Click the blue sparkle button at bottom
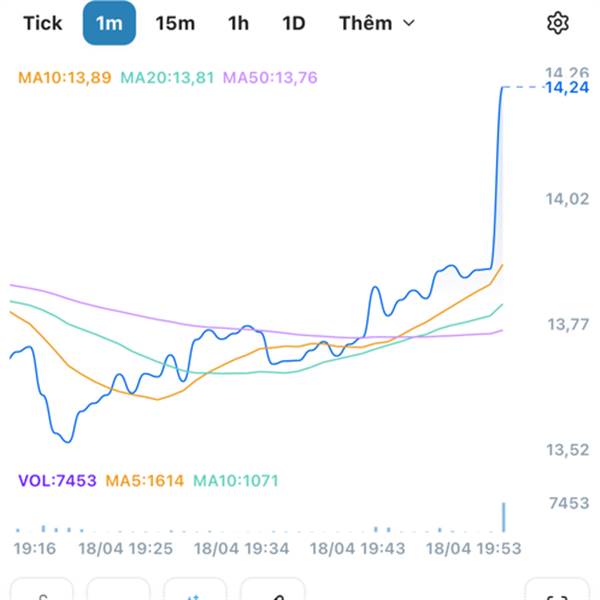 pyautogui.click(x=195, y=590)
